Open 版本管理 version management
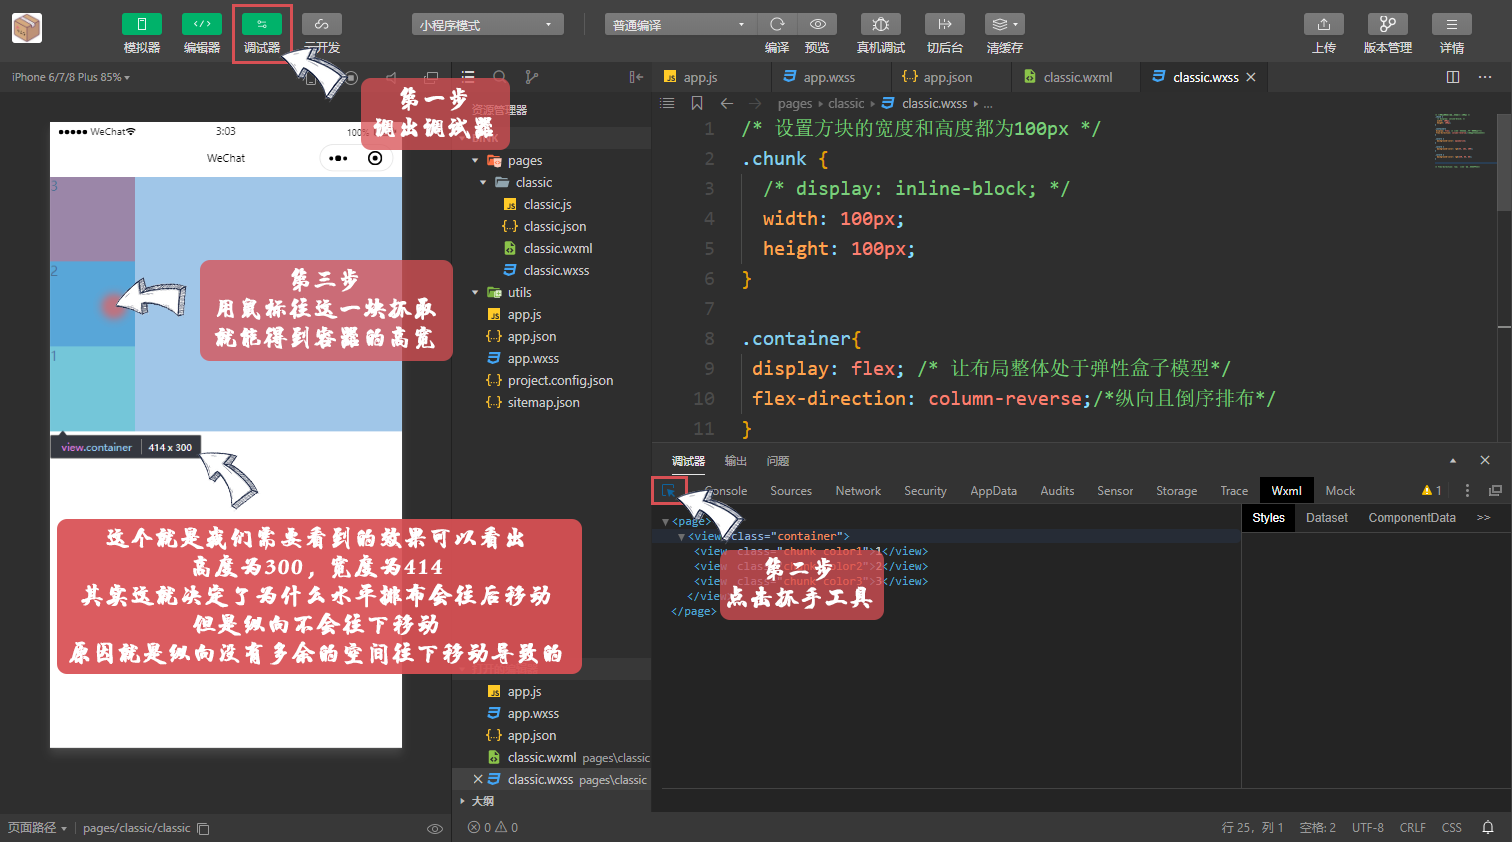The width and height of the screenshot is (1512, 842). [x=1388, y=24]
